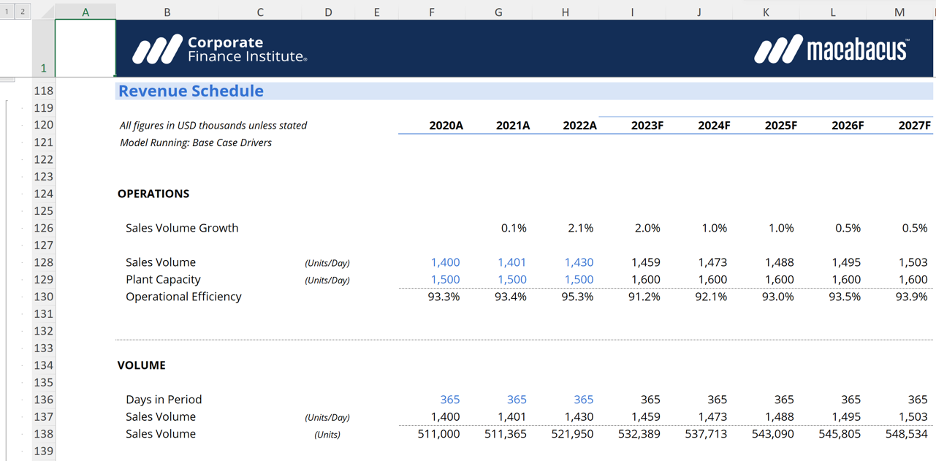936x462 pixels.
Task: Select the 2020A Sales Volume value 1,400 in row 128
Action: pyautogui.click(x=445, y=263)
